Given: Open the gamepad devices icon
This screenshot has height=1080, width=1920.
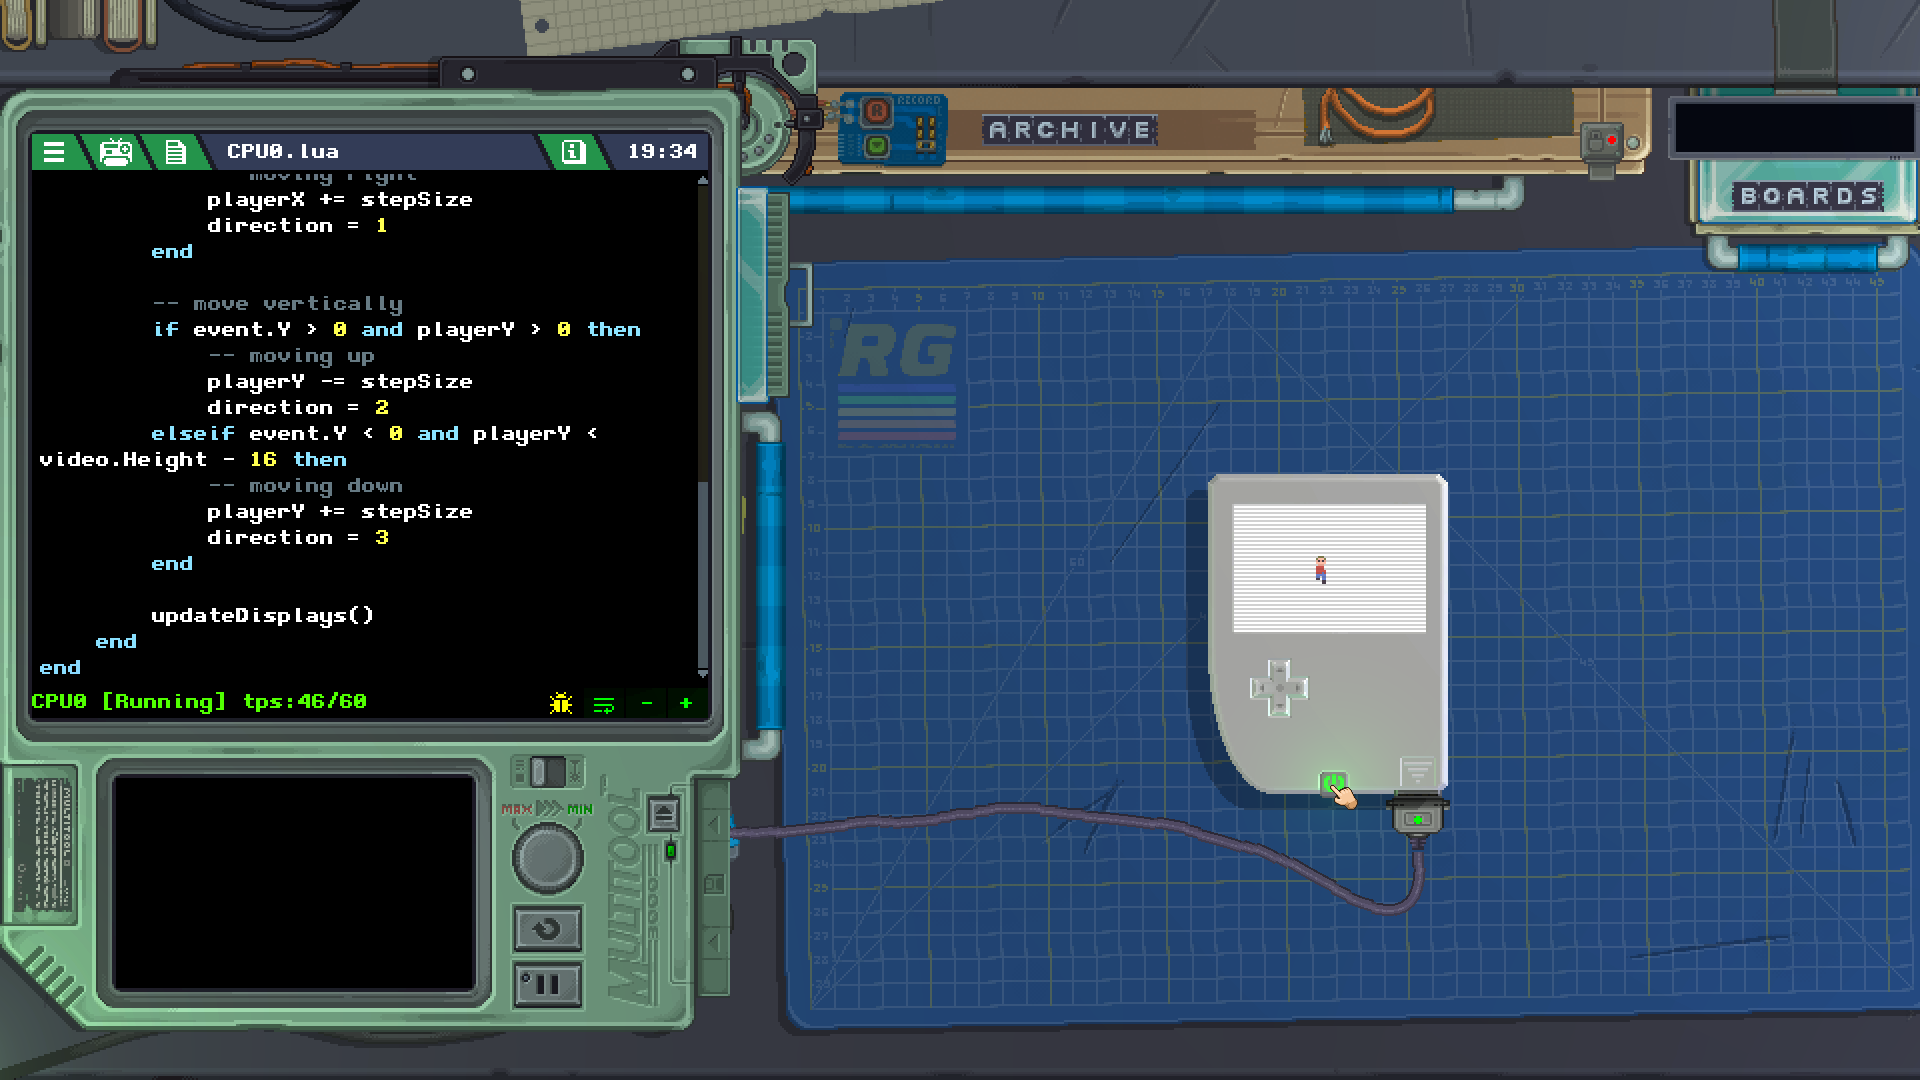Looking at the screenshot, I should (x=116, y=152).
